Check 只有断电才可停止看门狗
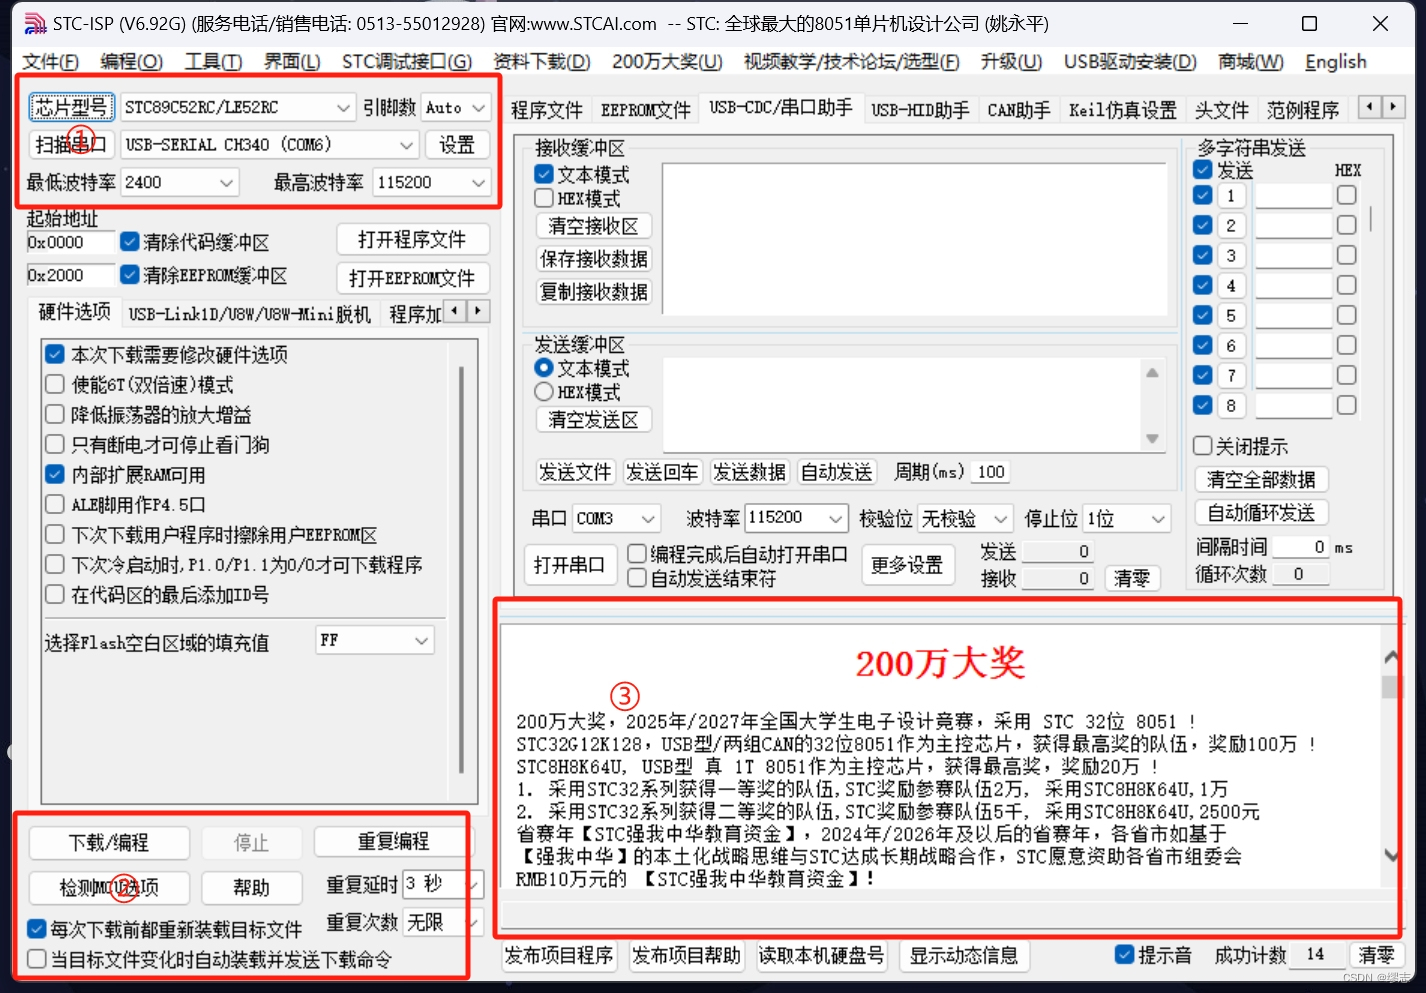This screenshot has width=1426, height=993. click(55, 444)
